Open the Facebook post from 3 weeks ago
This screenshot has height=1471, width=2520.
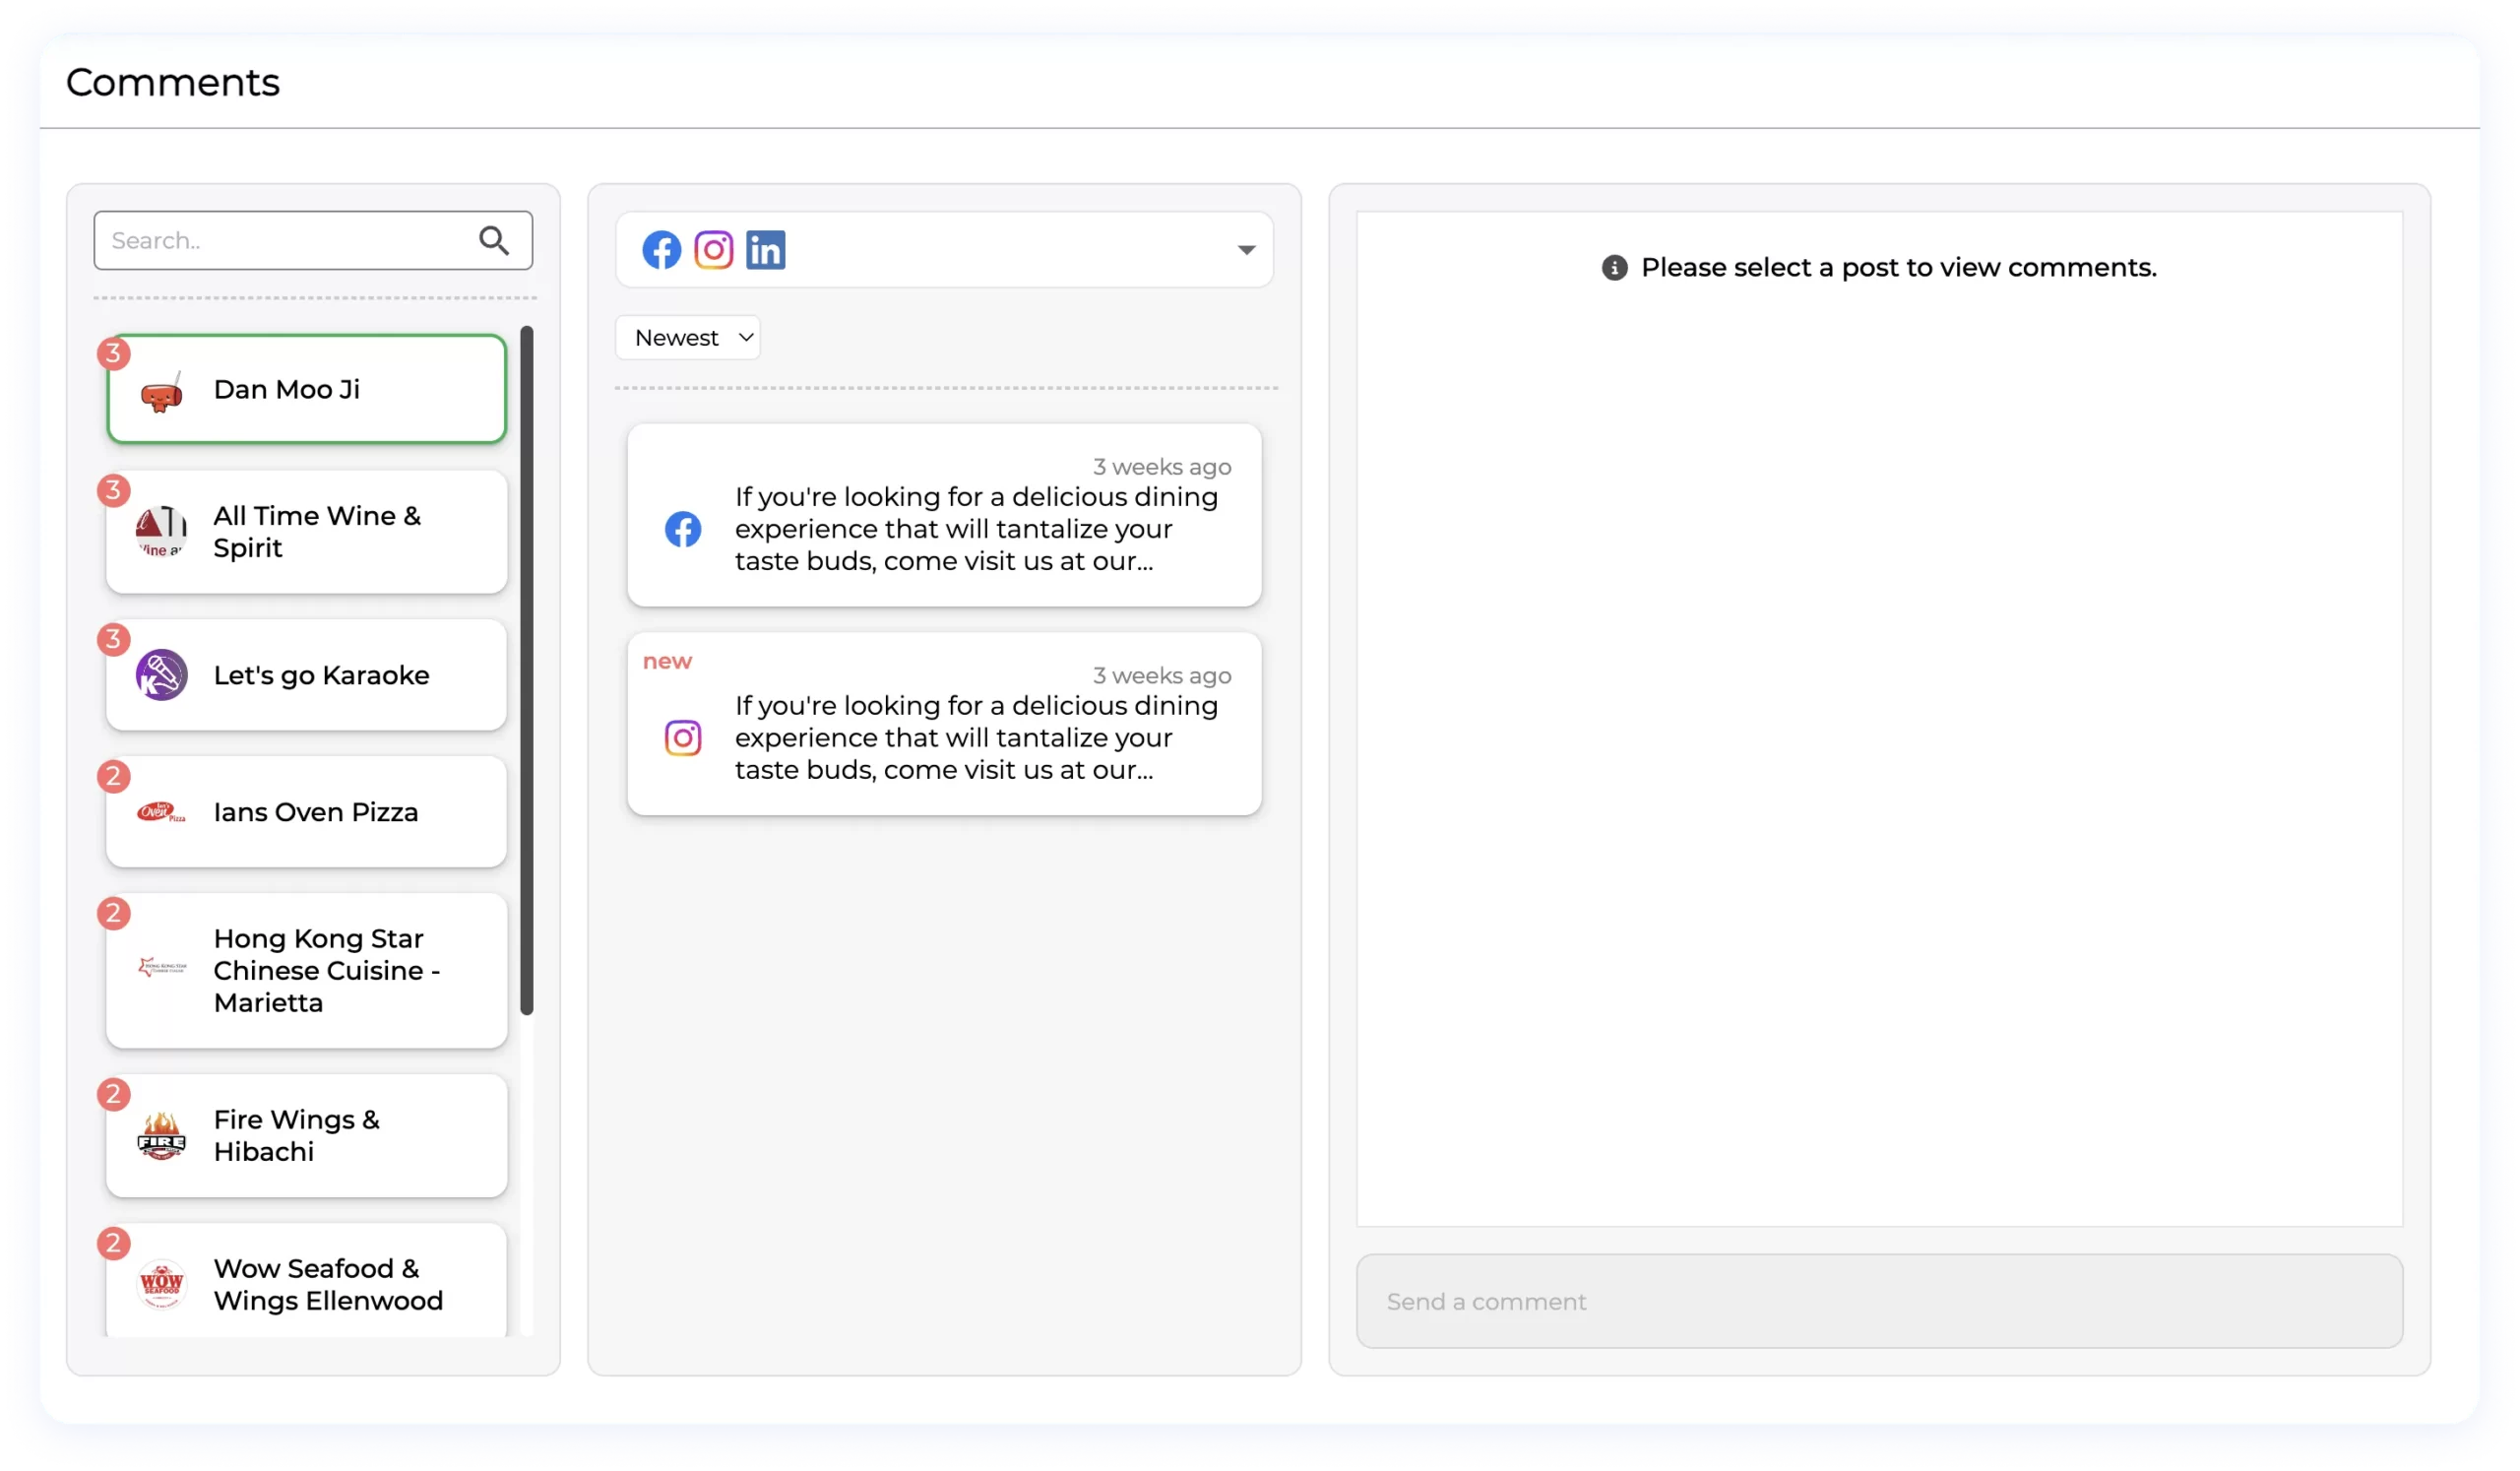click(975, 528)
